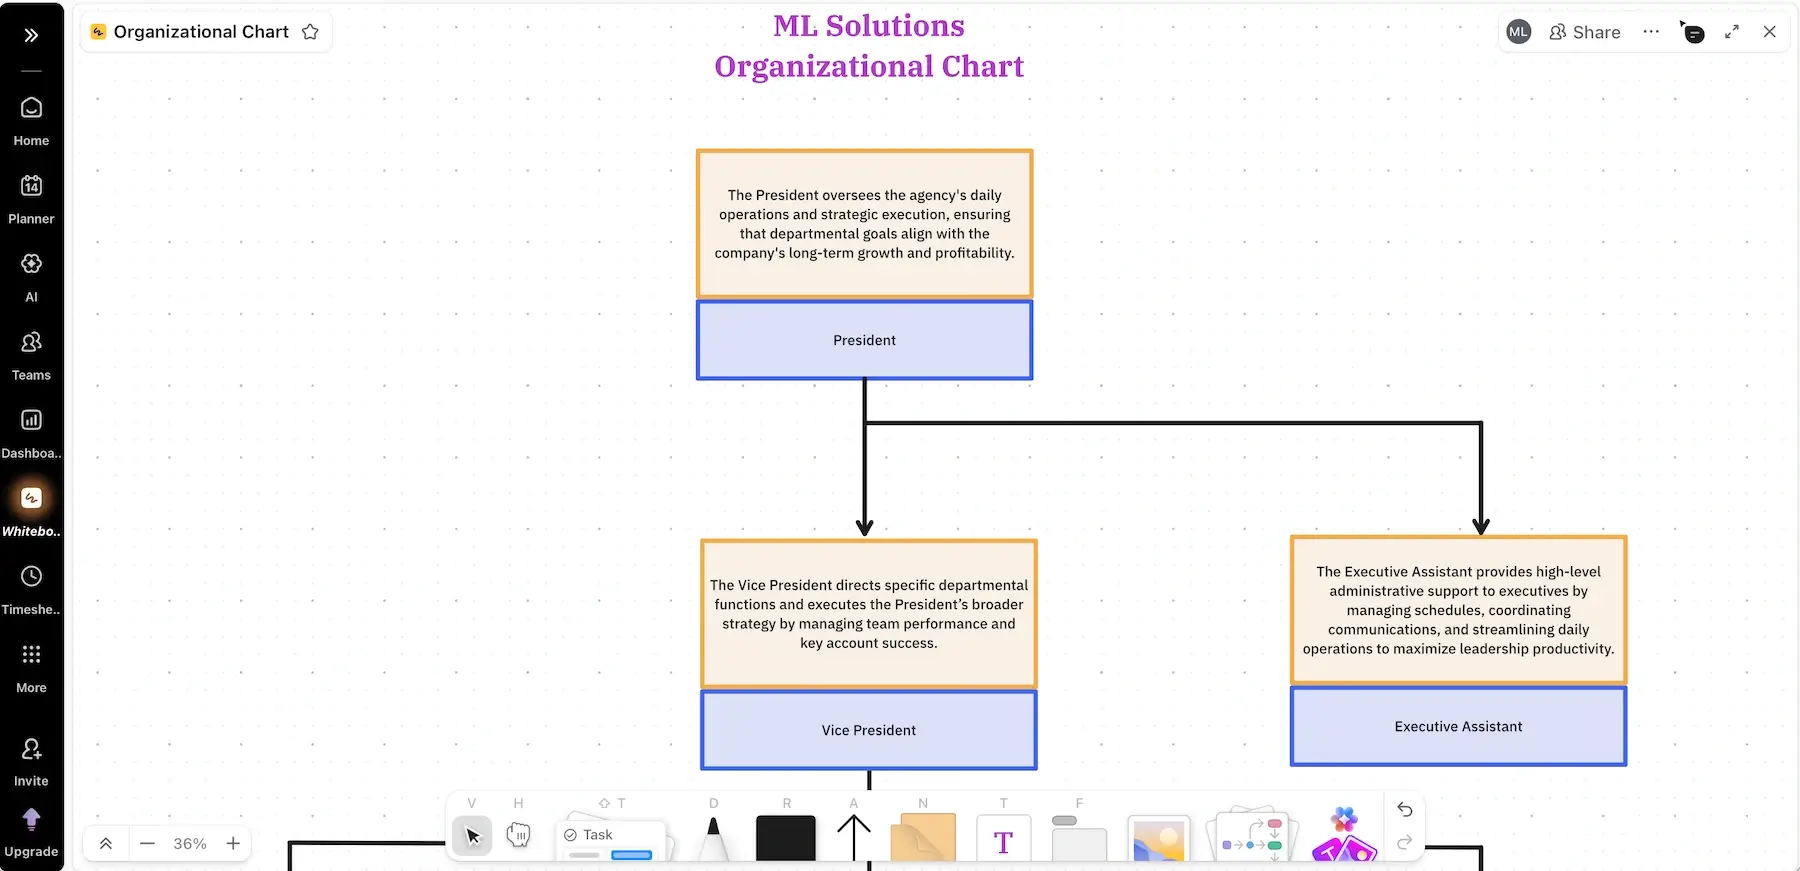Select the Vice President description note
Screen dimensions: 1800x871
pos(869,614)
